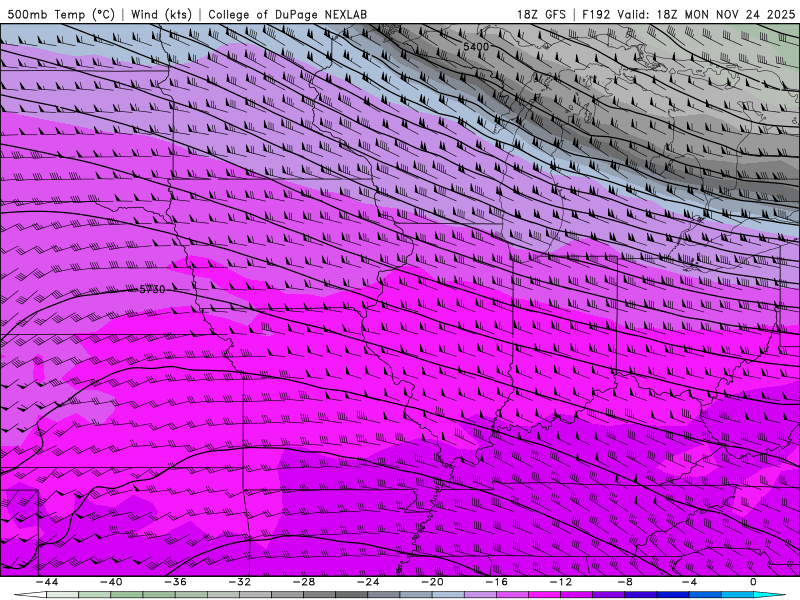Select the '-40' color scale tick label
The image size is (800, 600).
click(x=111, y=582)
